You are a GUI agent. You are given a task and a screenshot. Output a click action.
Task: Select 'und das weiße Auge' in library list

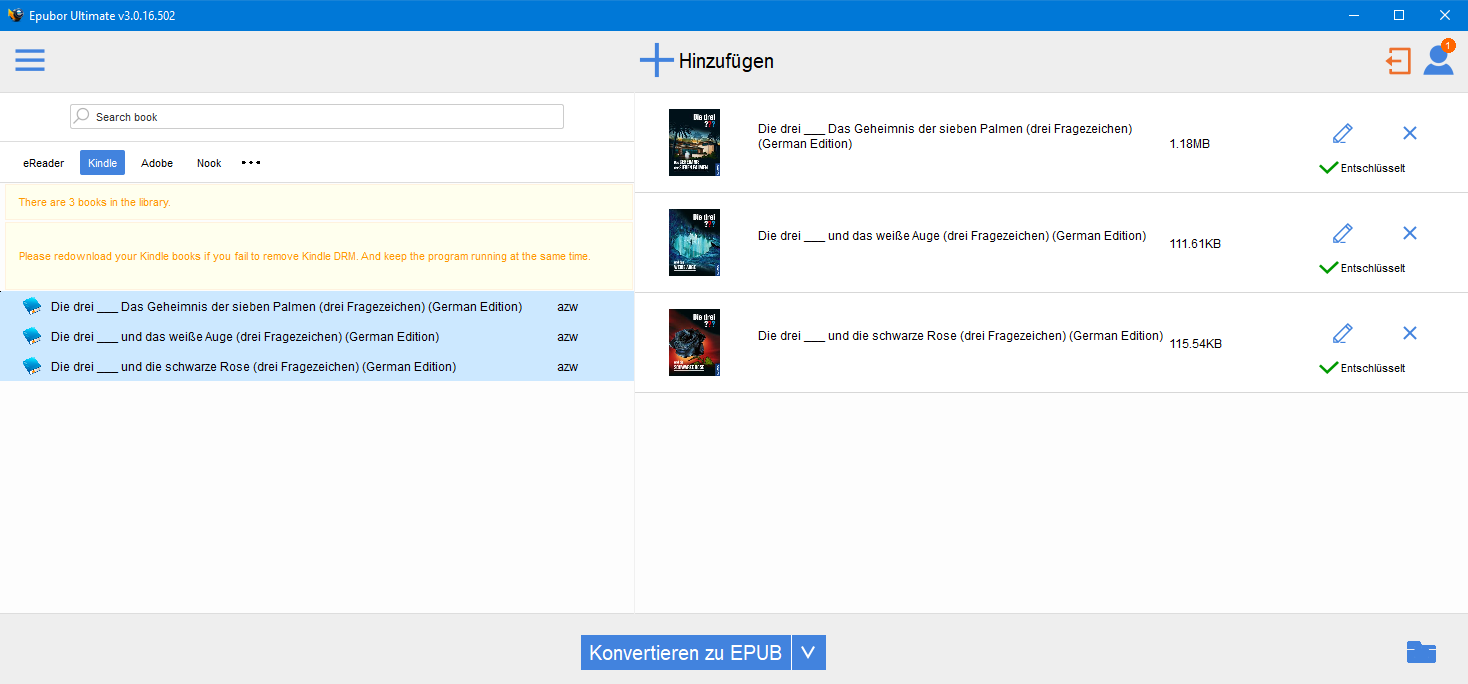pos(245,337)
